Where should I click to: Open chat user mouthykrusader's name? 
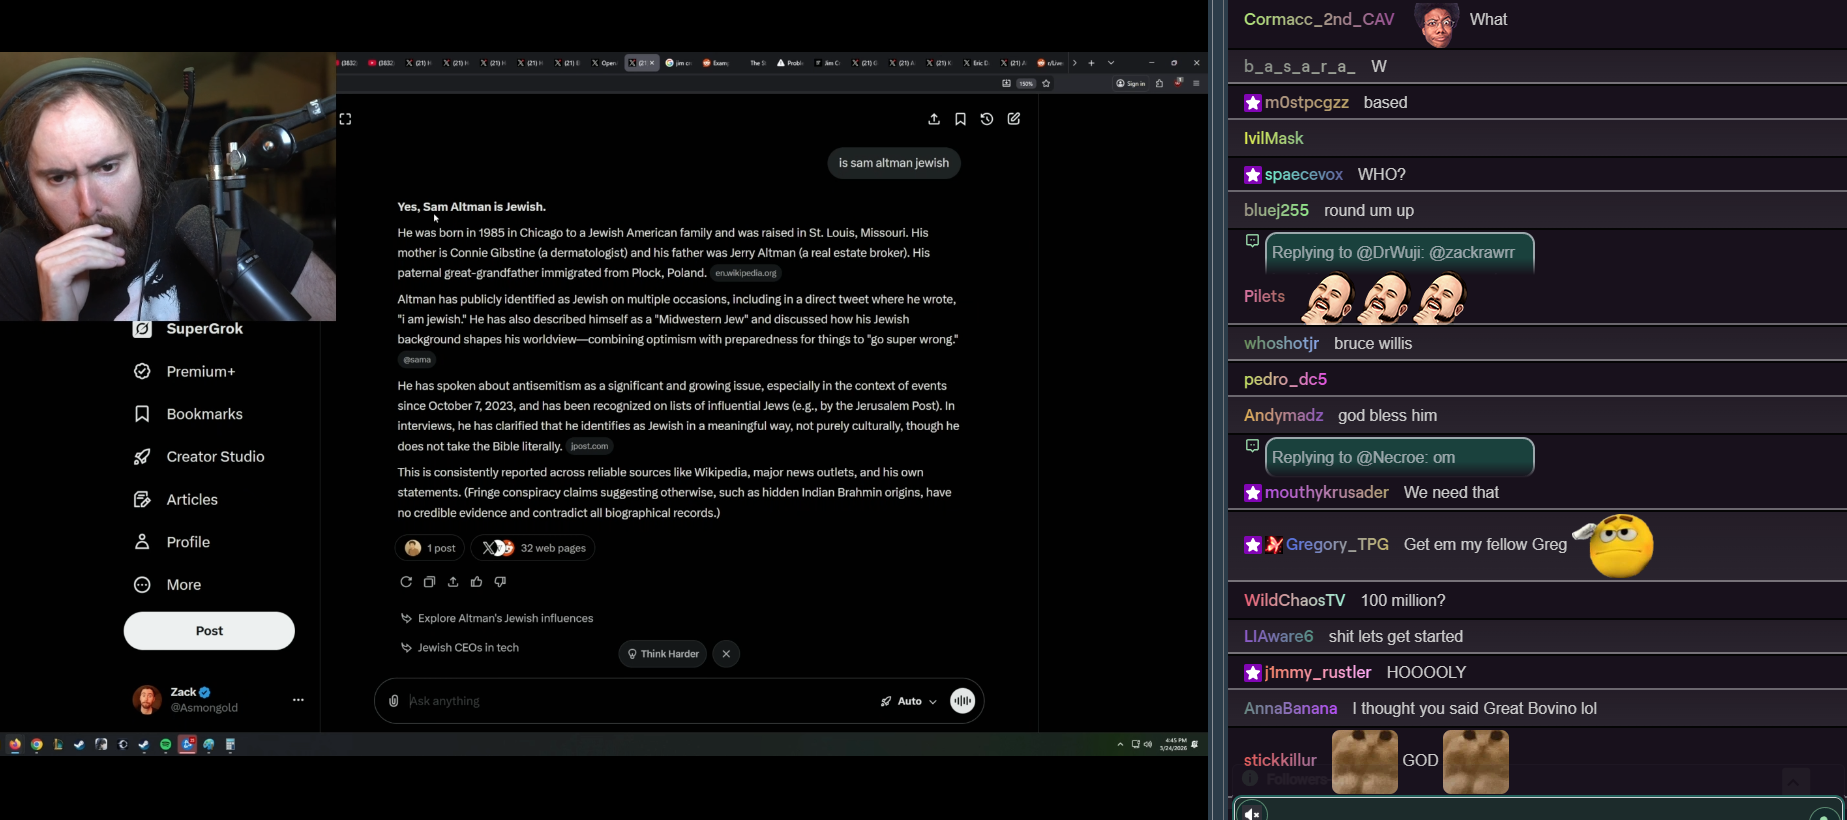click(1326, 493)
